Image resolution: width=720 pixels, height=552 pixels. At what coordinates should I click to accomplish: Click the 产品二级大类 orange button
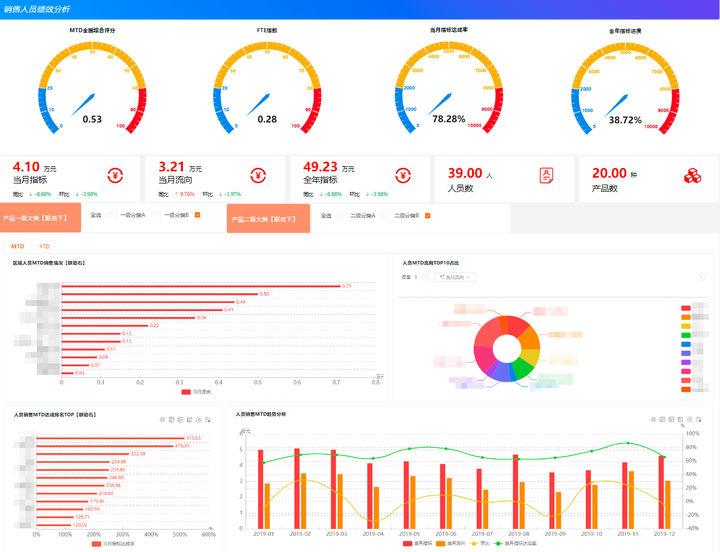[x=268, y=218]
